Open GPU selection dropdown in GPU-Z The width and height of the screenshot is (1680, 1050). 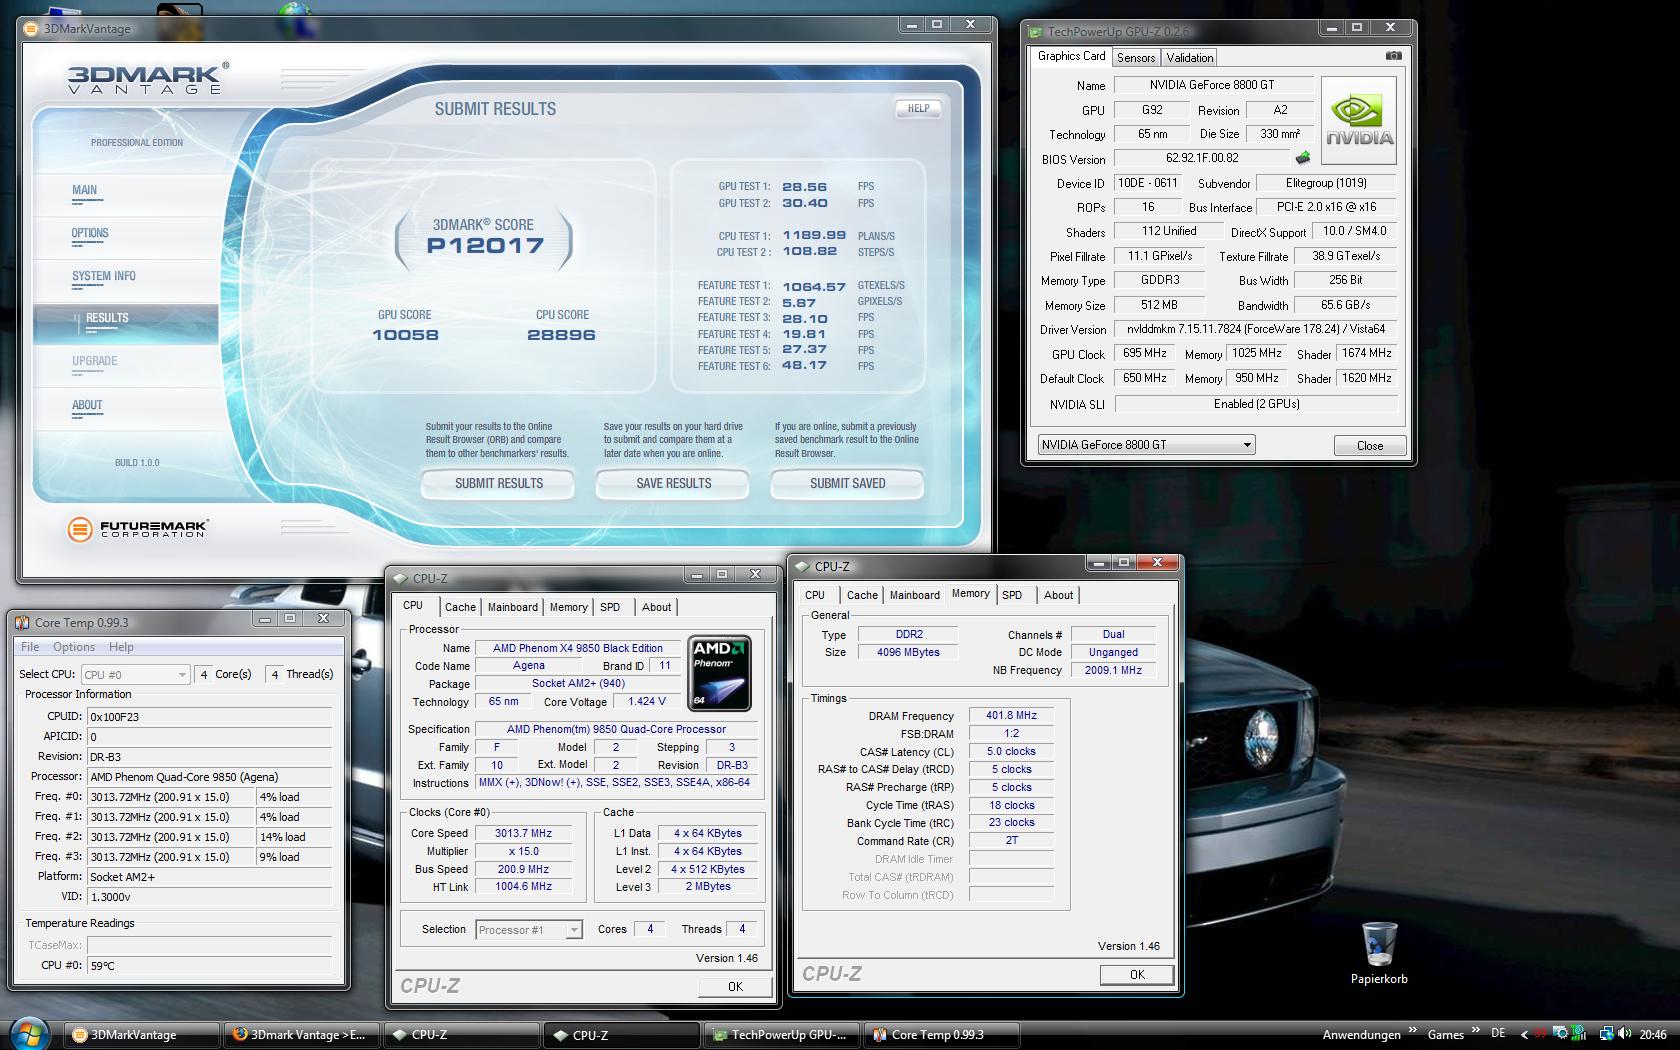click(1146, 445)
